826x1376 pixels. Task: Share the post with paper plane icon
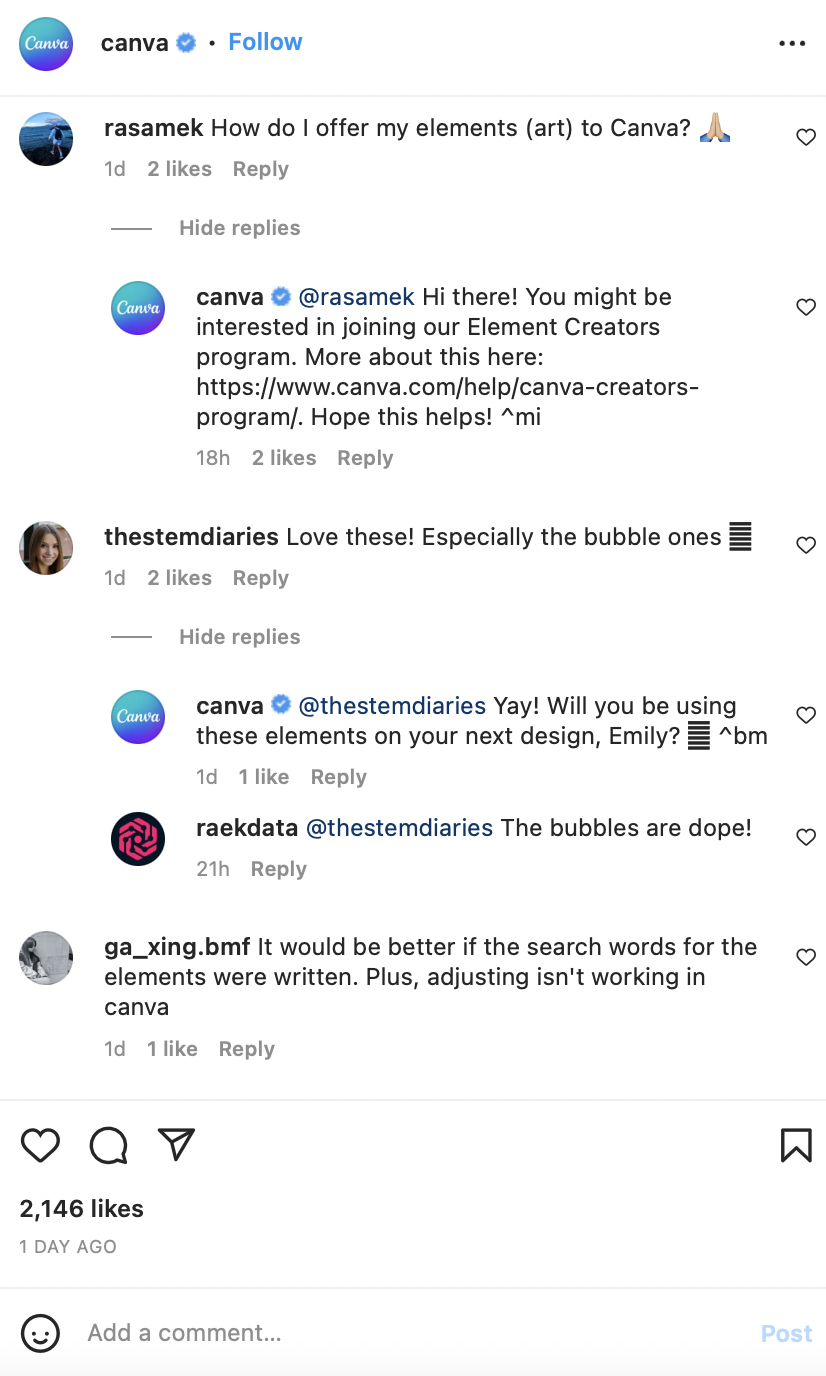point(176,1145)
